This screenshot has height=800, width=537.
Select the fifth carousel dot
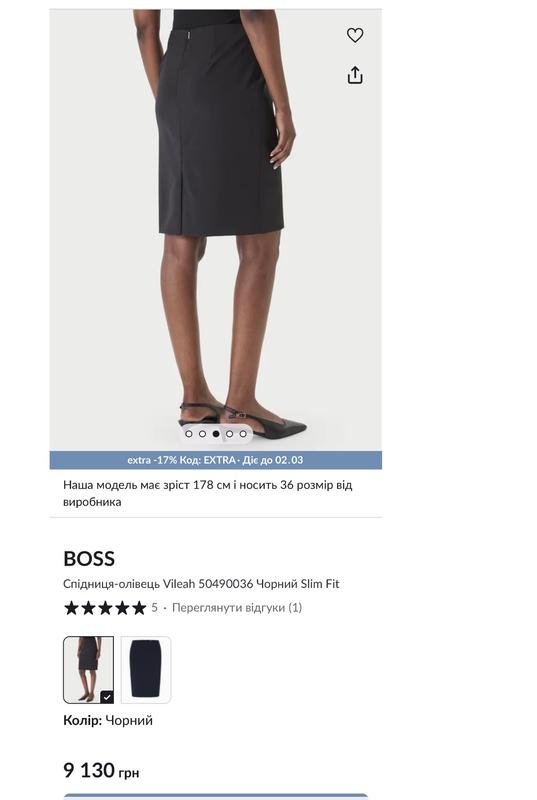click(x=243, y=434)
